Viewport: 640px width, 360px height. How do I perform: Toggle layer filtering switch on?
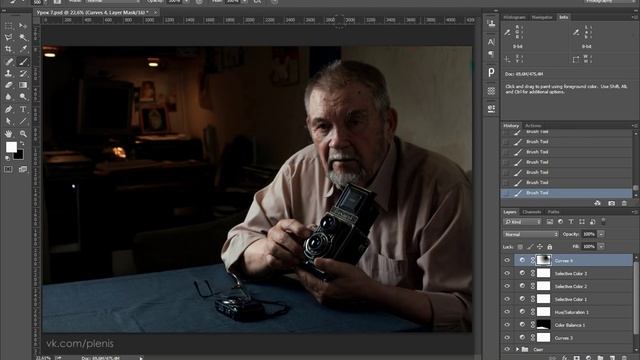603,222
